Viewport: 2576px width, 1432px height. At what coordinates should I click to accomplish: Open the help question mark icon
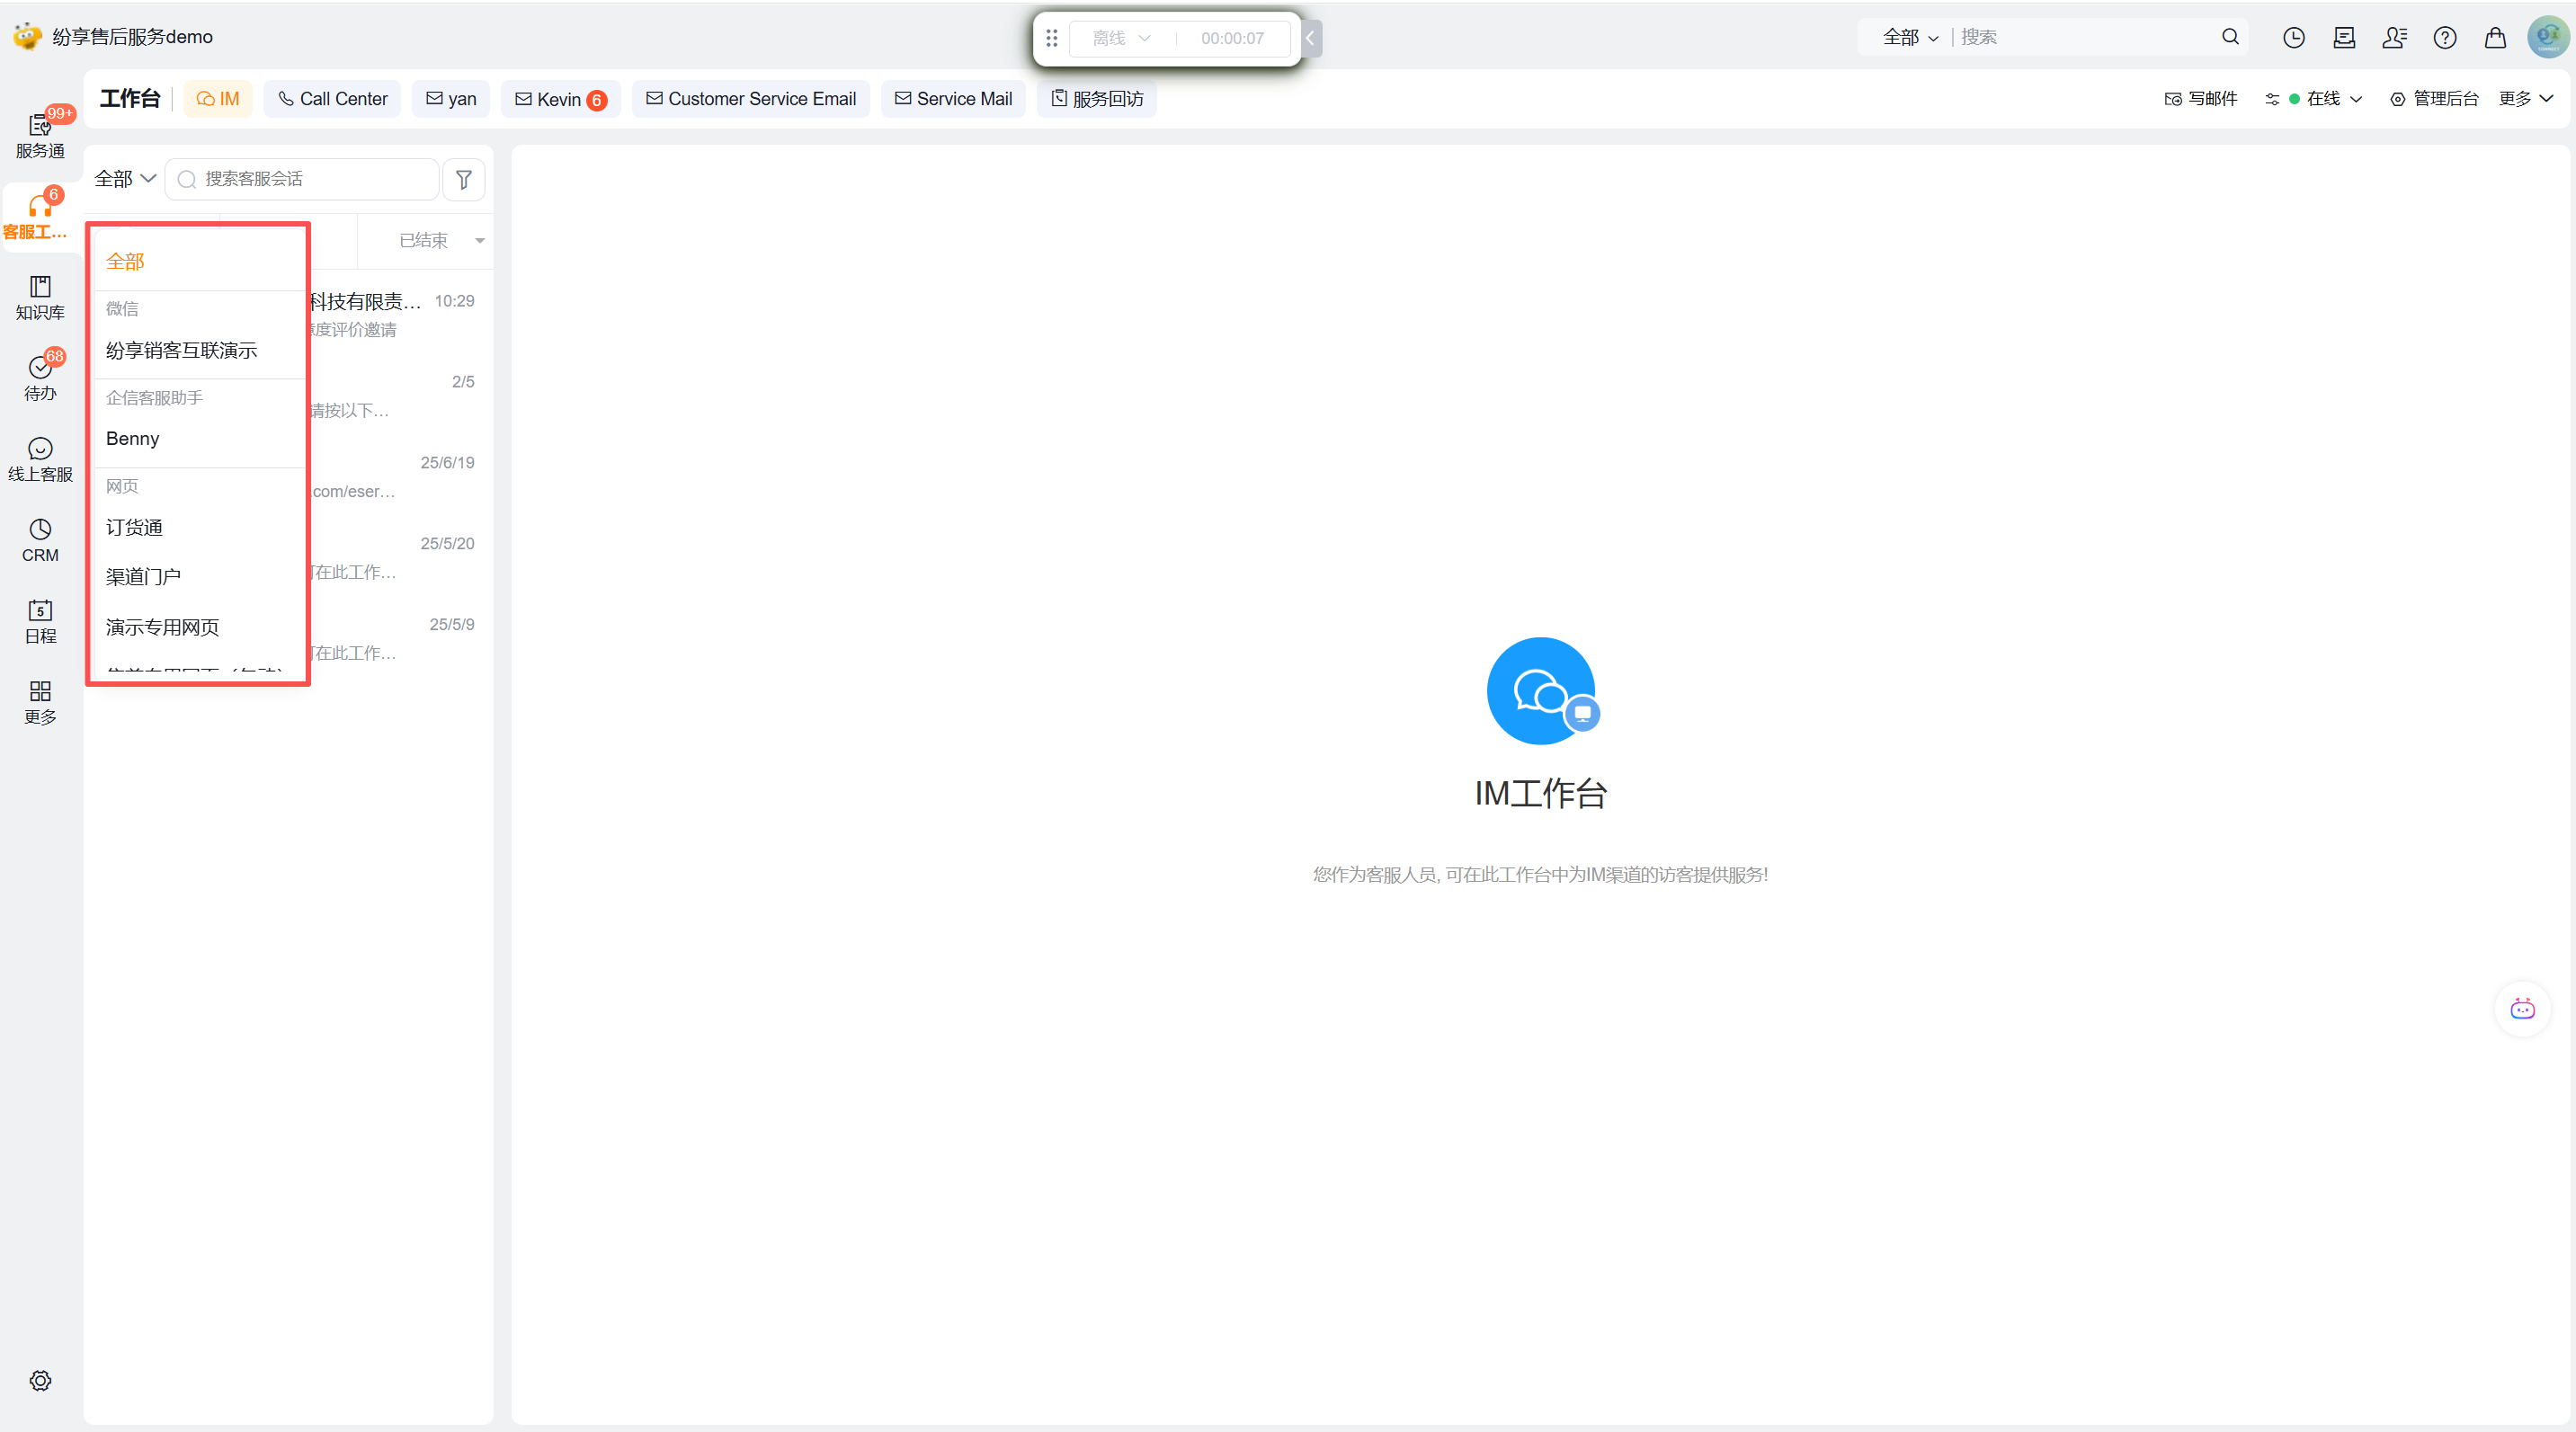pos(2444,37)
